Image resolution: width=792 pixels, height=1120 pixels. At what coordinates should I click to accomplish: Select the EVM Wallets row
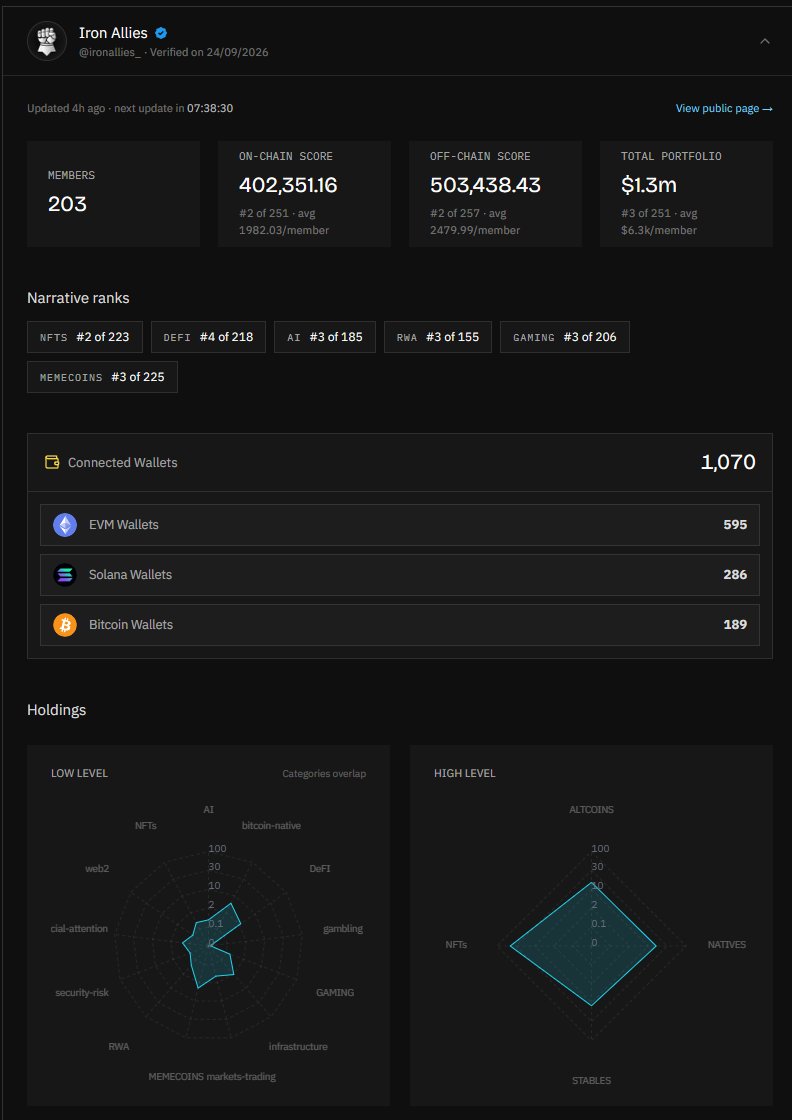[400, 525]
